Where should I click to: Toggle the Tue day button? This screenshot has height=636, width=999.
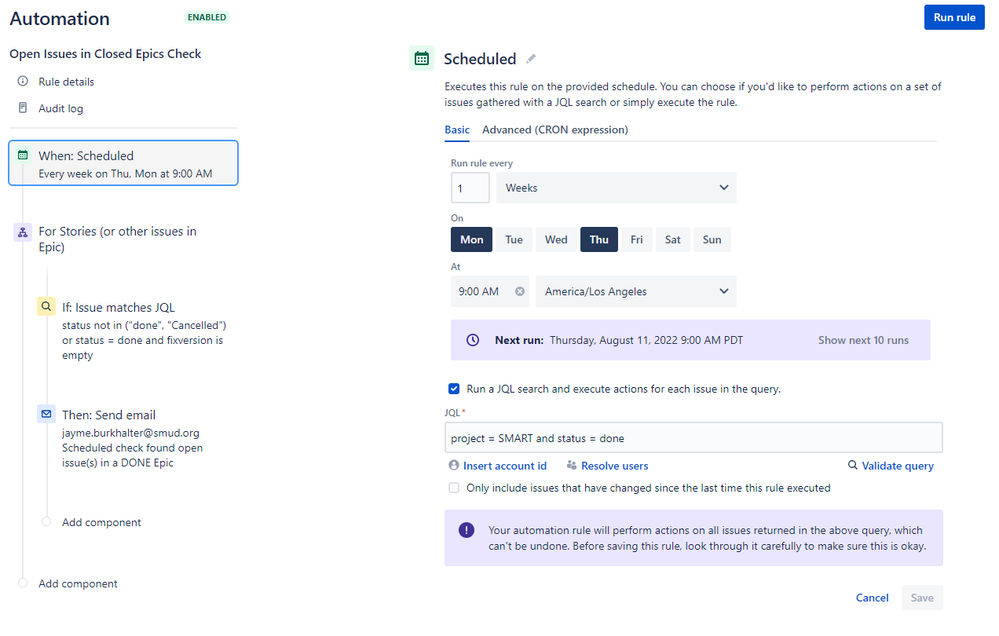point(514,240)
